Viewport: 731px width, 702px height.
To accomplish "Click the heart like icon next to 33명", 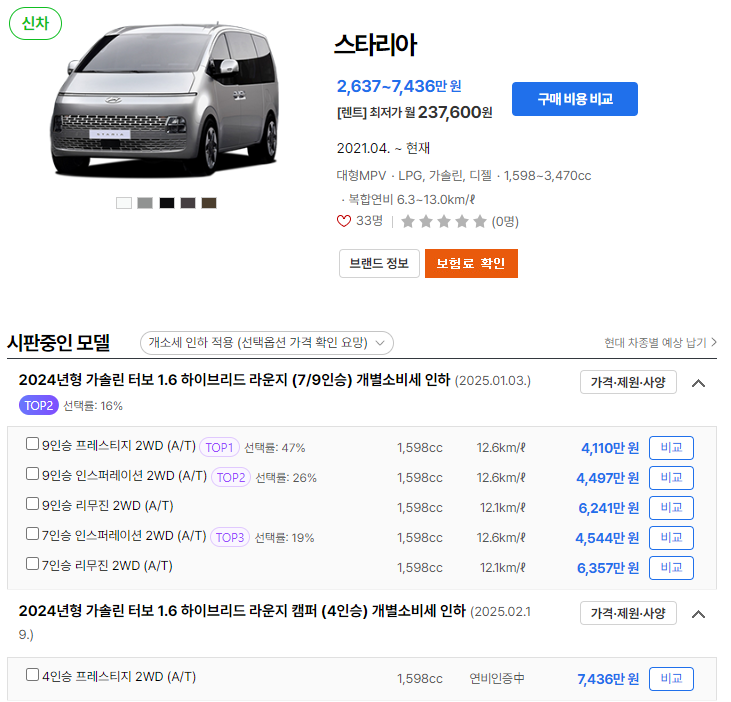I will (x=344, y=221).
